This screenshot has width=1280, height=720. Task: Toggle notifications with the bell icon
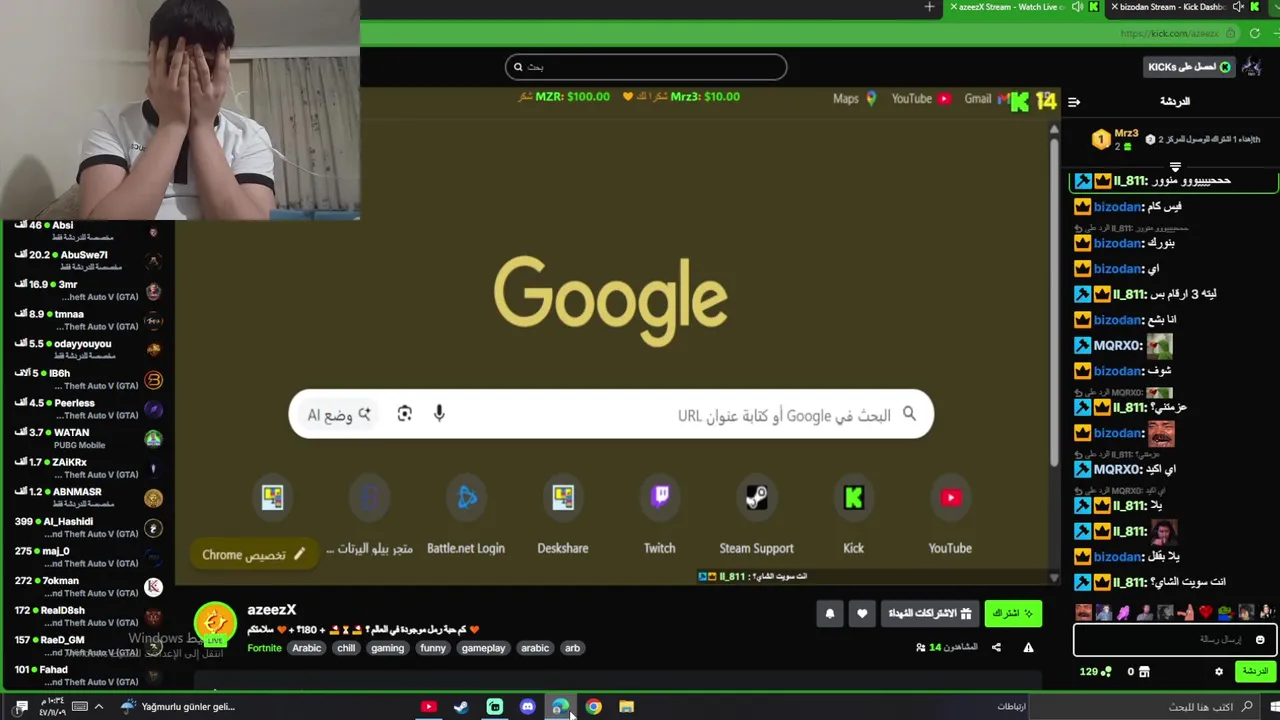[829, 614]
